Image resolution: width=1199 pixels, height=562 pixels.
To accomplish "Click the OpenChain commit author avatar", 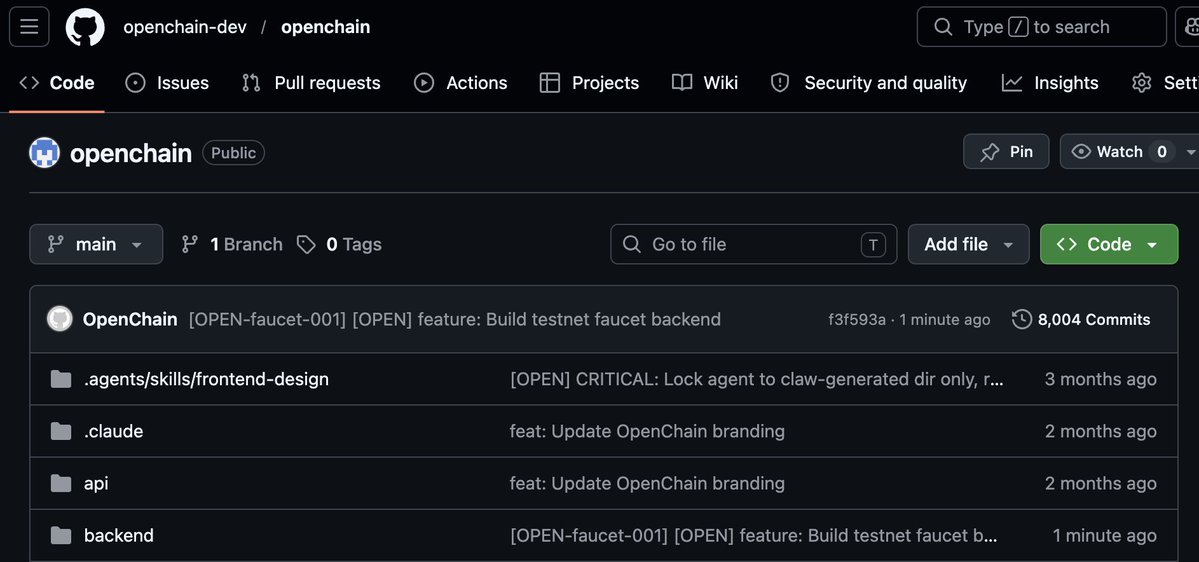I will [60, 319].
